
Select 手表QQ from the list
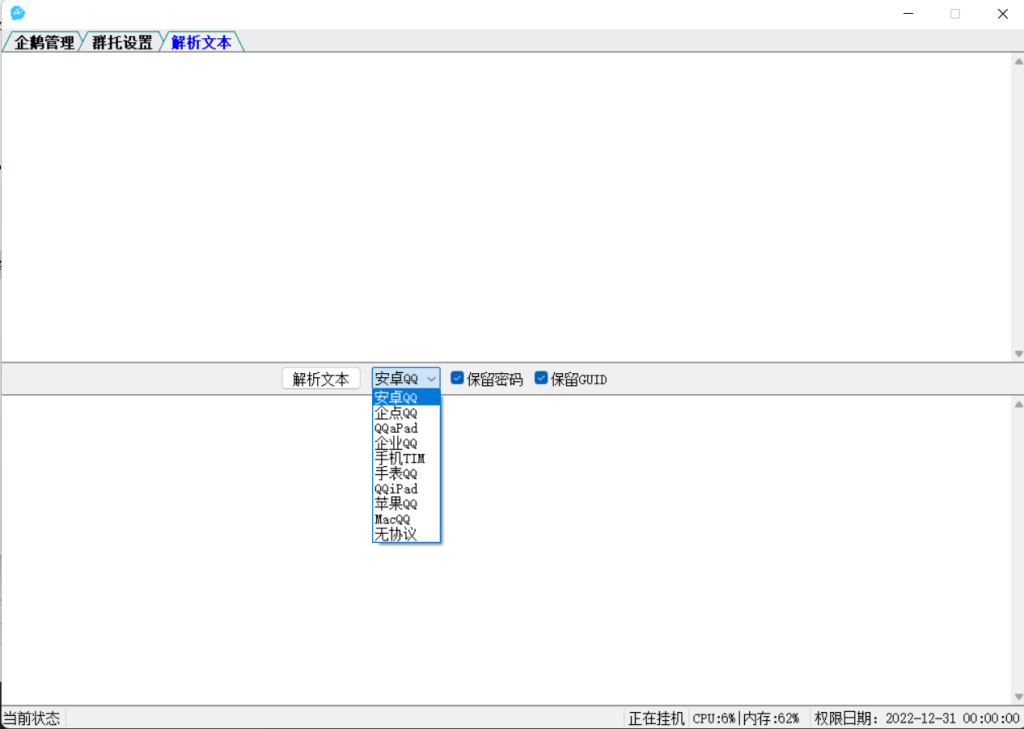coord(405,473)
